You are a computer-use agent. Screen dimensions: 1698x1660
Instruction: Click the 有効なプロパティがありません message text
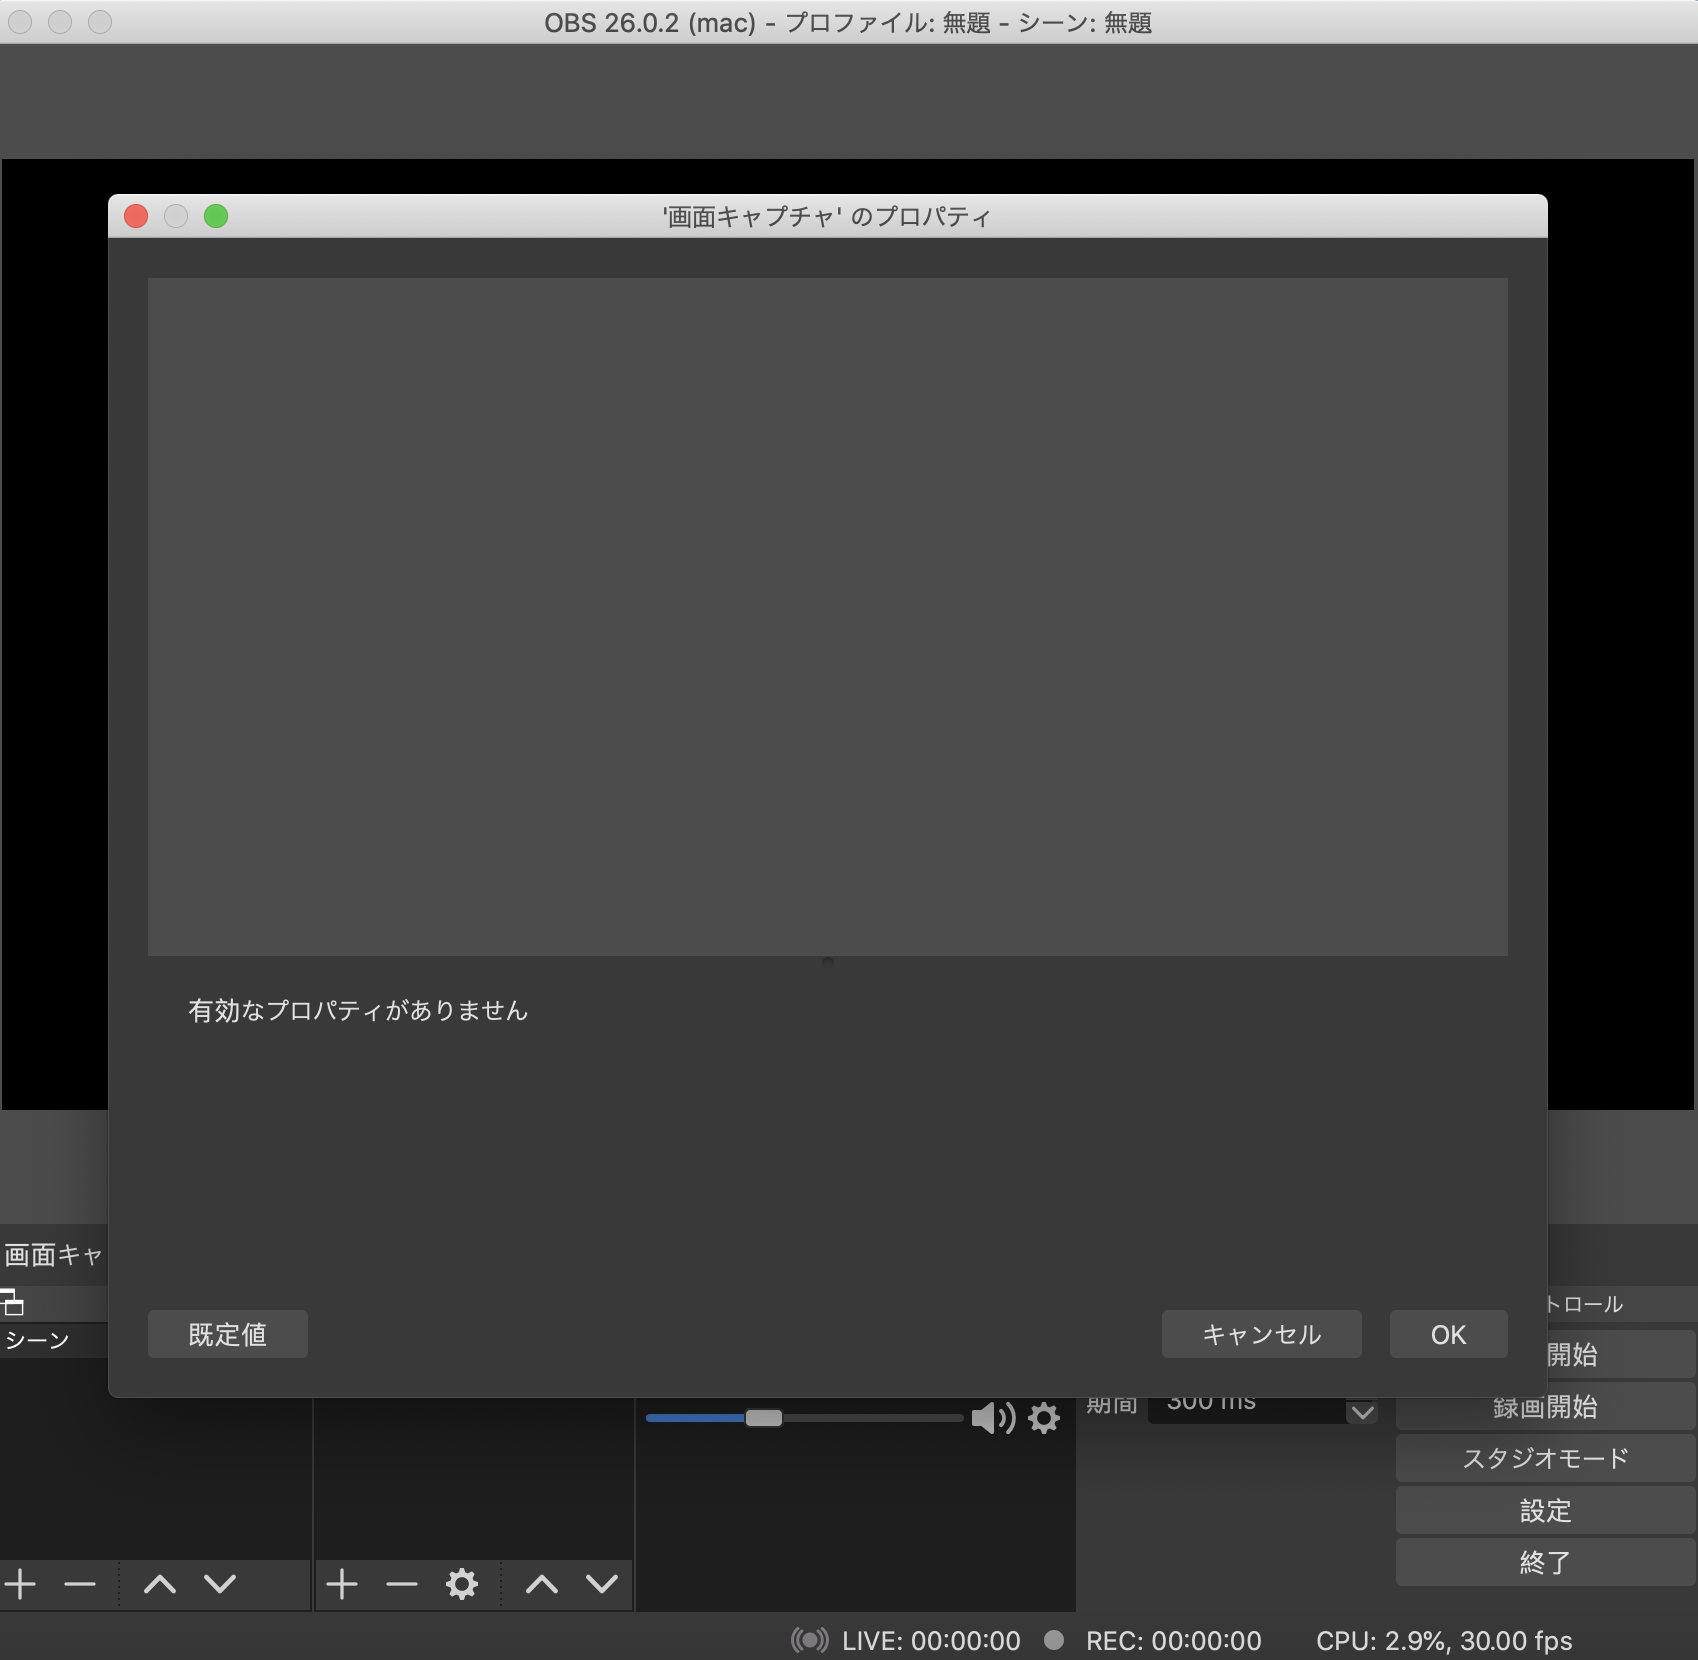(358, 1011)
